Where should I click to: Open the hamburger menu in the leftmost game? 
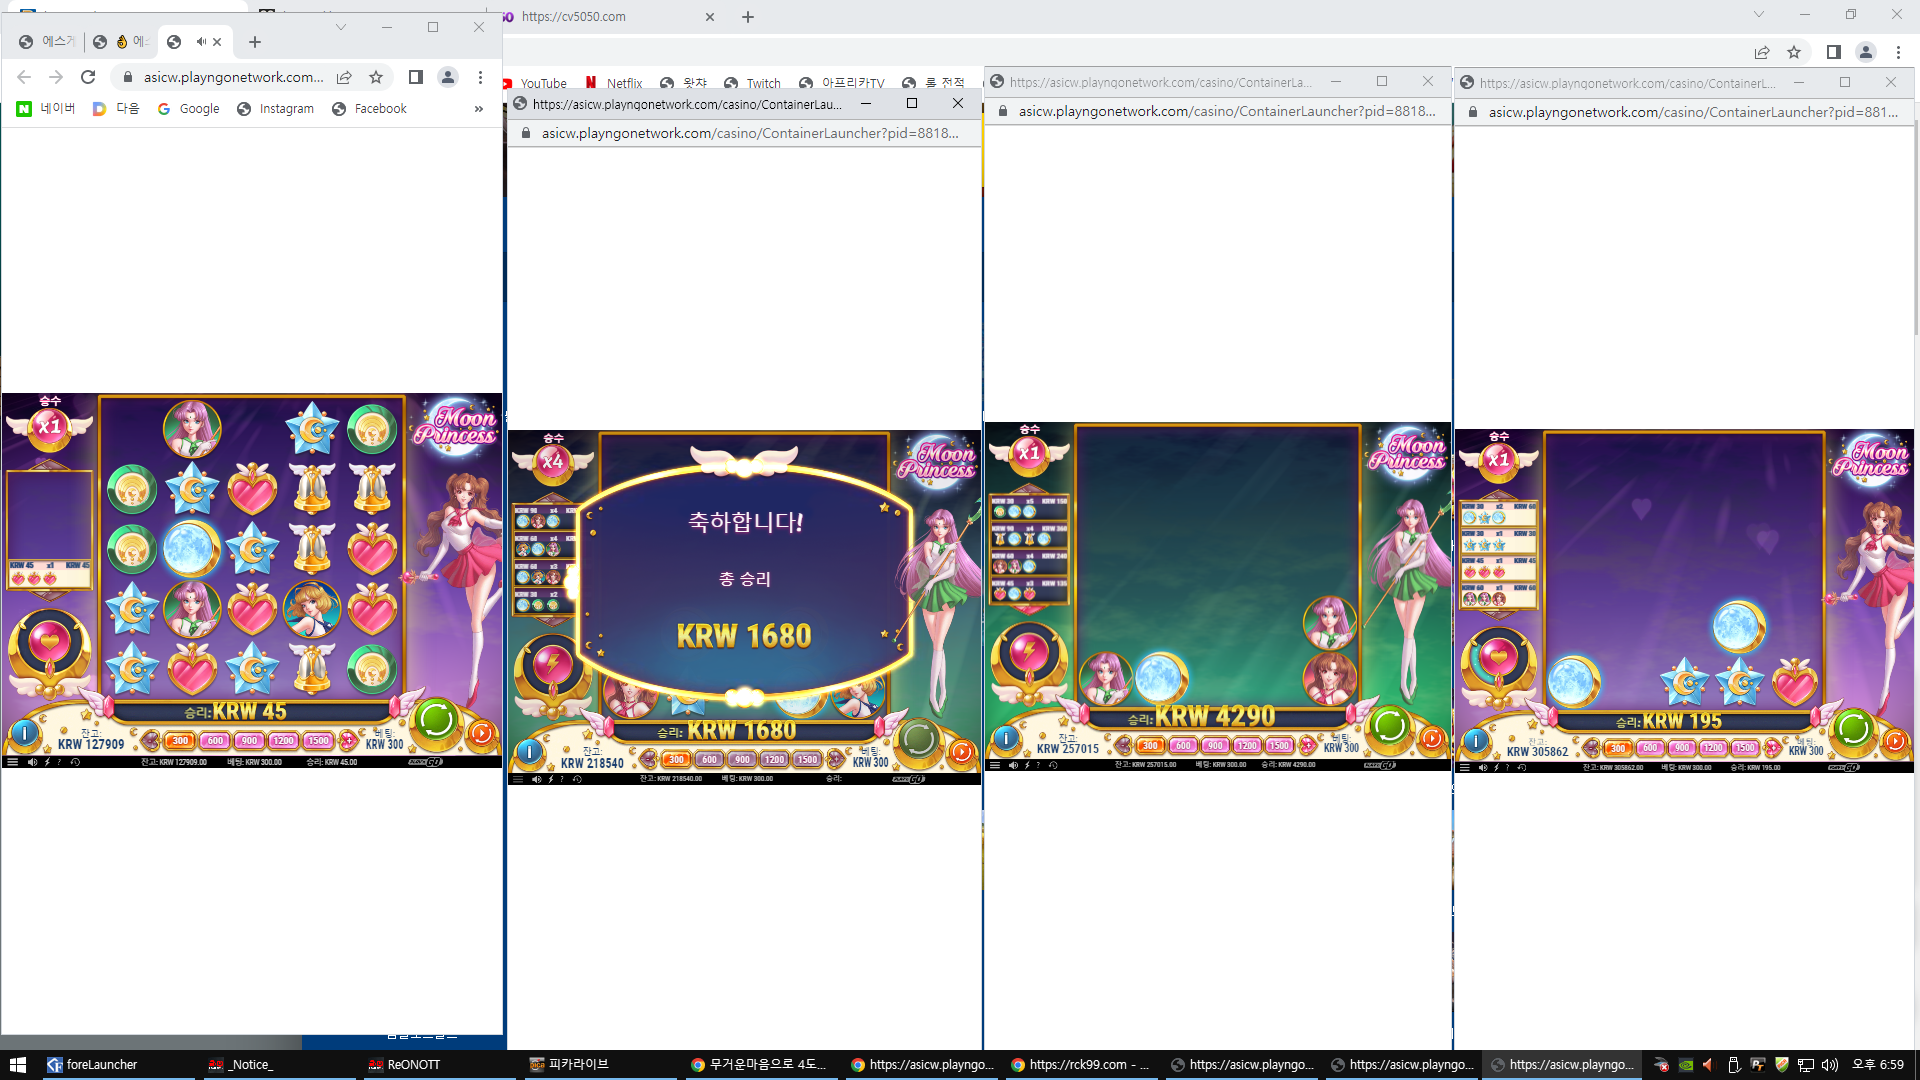[x=12, y=762]
